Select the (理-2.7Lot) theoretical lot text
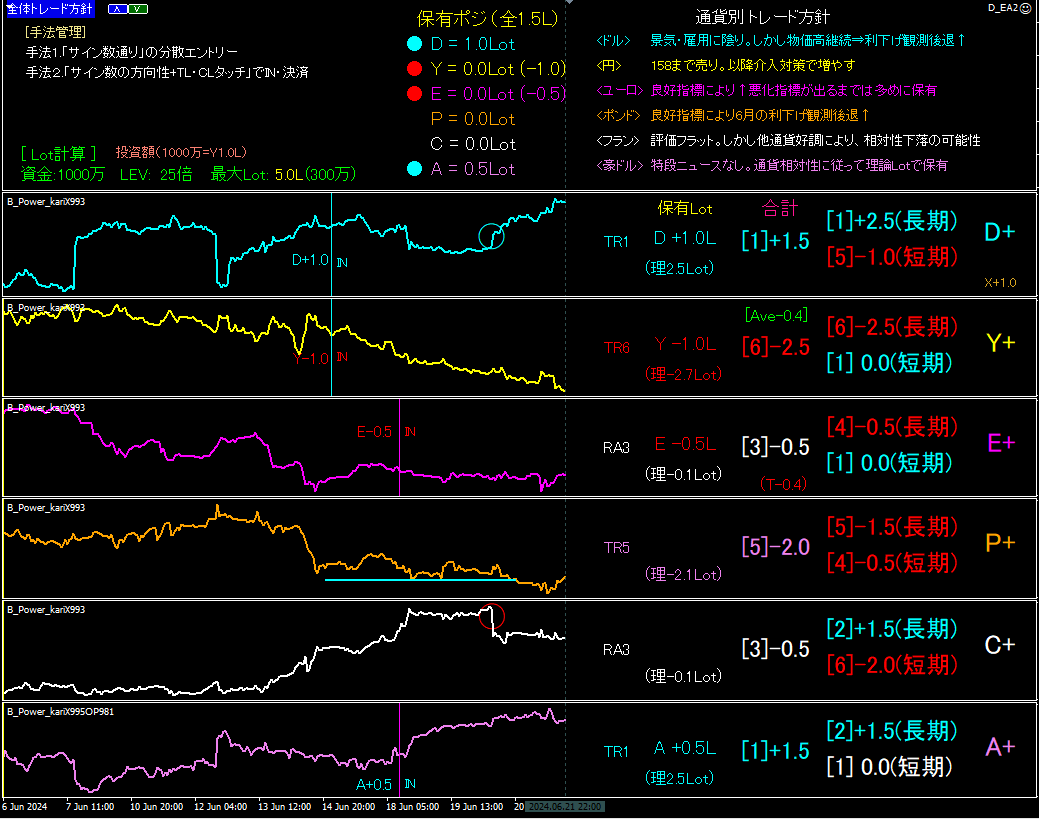Viewport: 1039px width, 819px height. (683, 374)
